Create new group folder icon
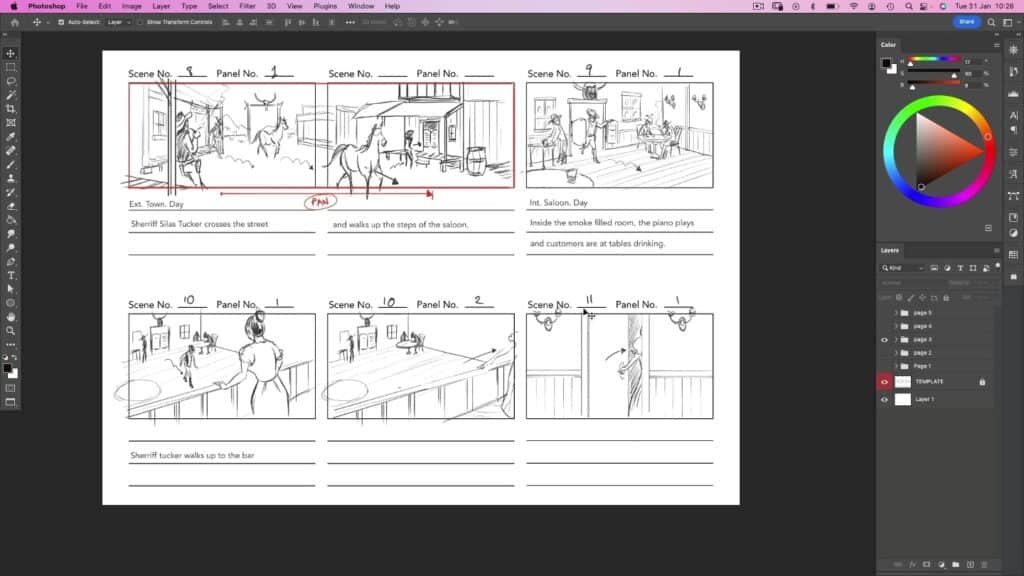The height and width of the screenshot is (576, 1024). [x=955, y=564]
